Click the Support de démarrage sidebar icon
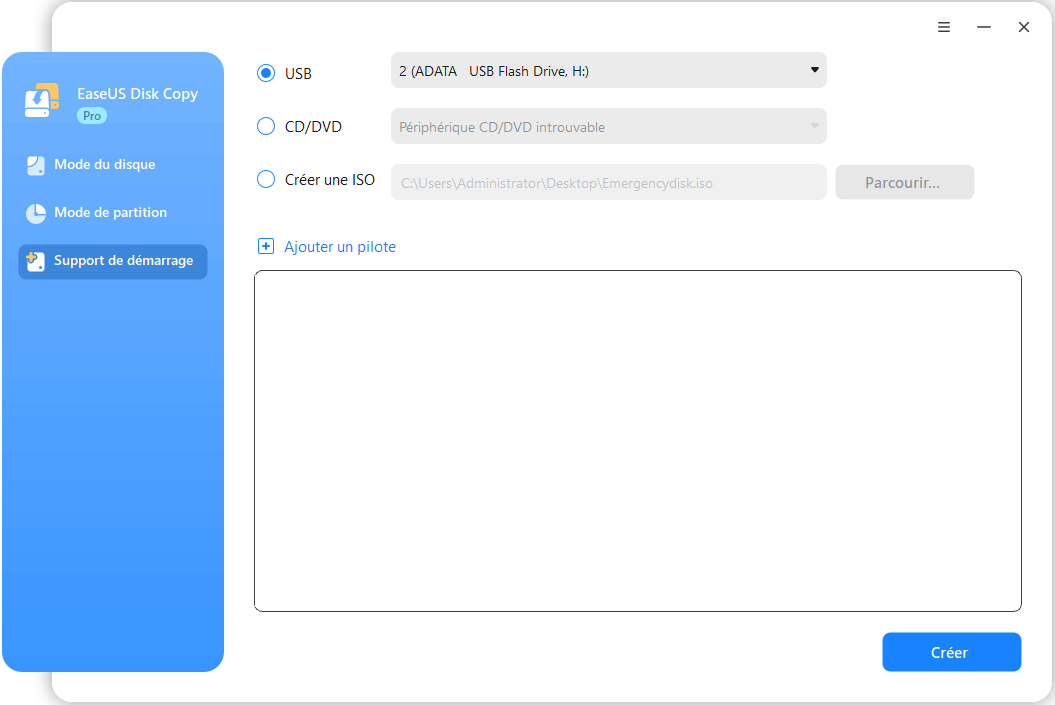This screenshot has height=705, width=1055. 36,261
